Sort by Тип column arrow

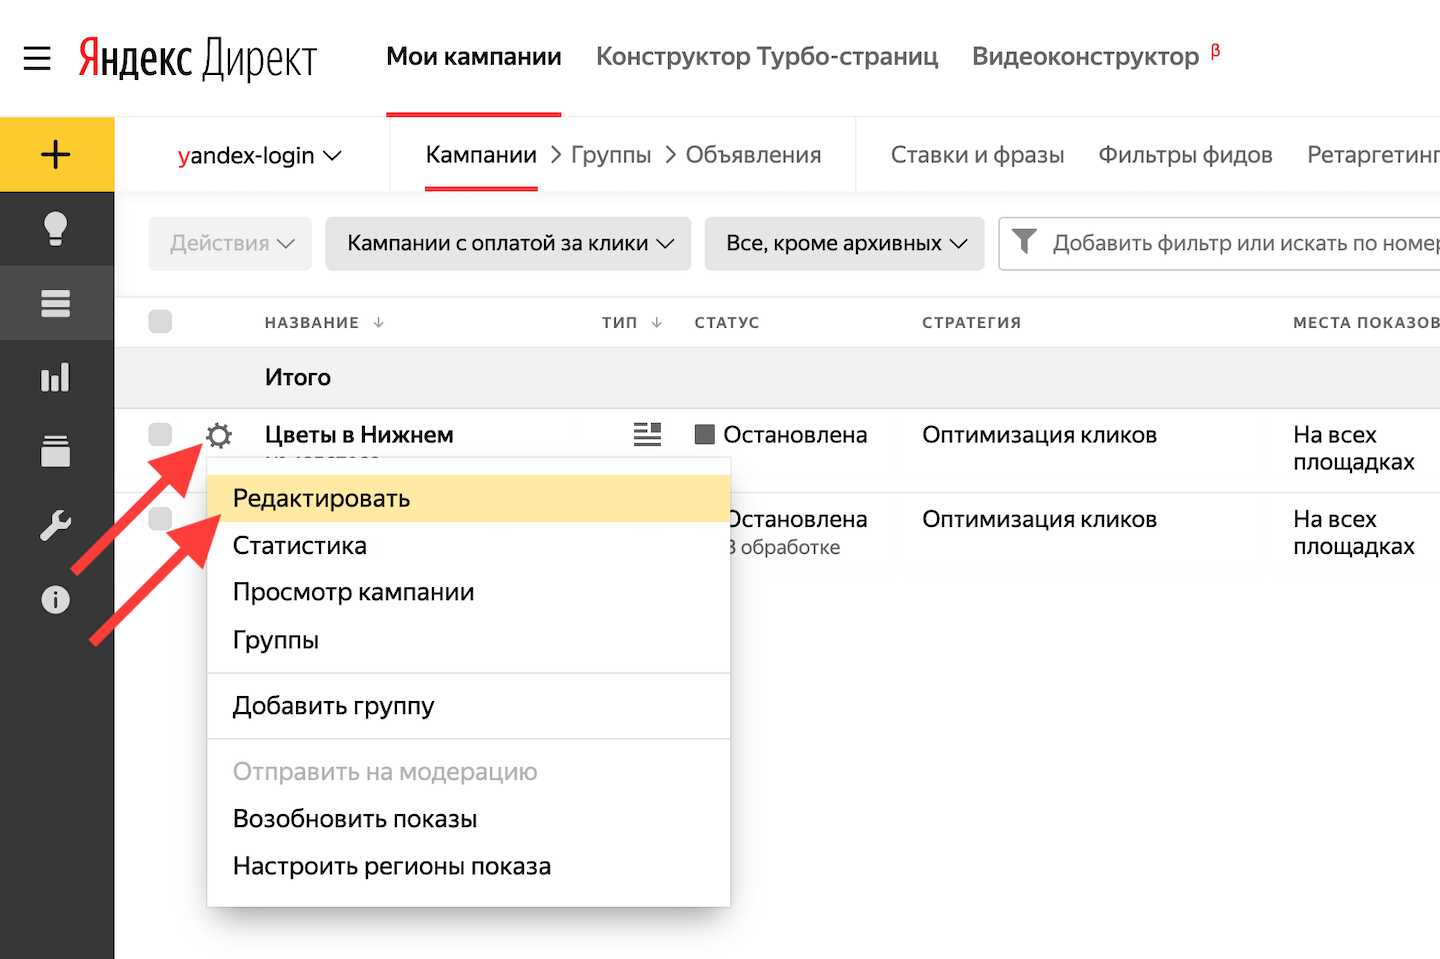(x=657, y=322)
